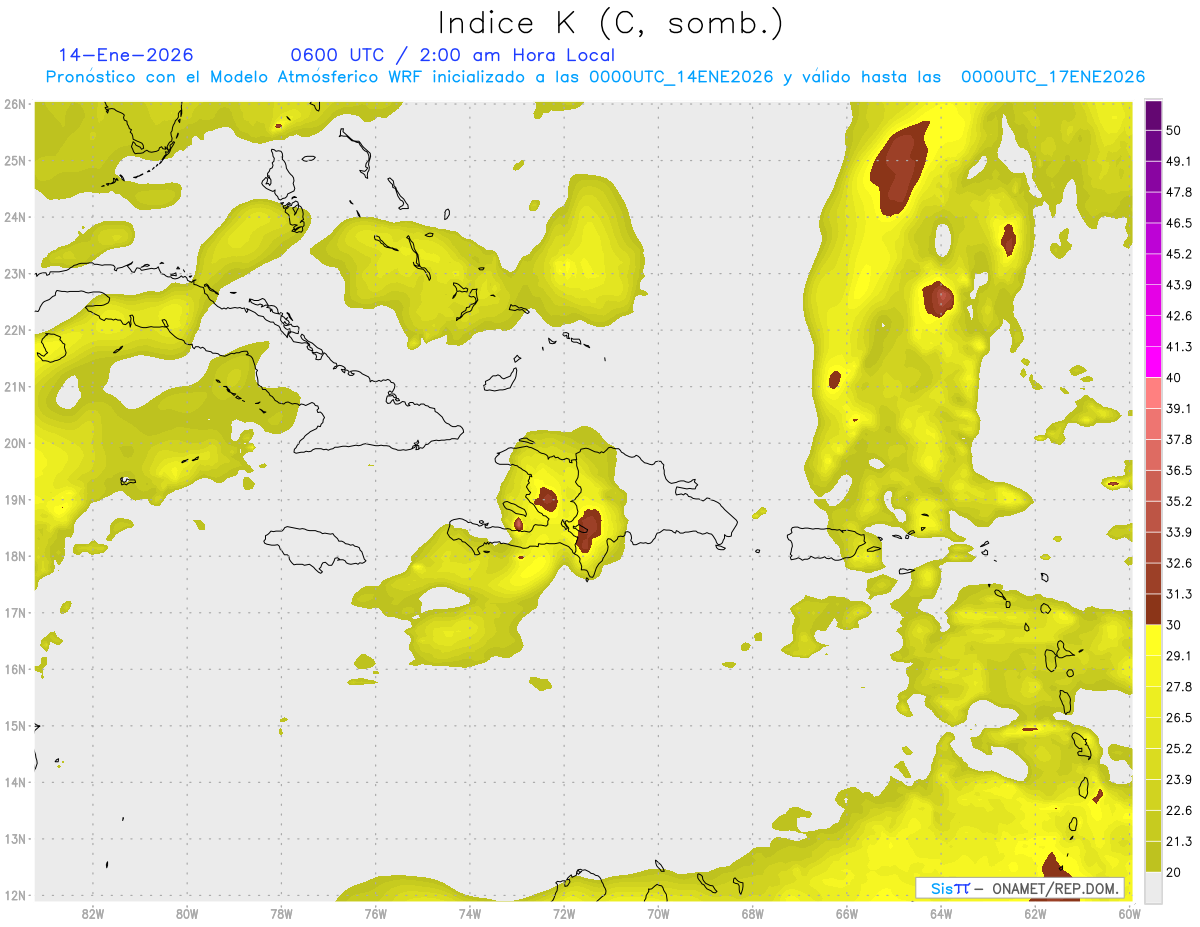Click the legend value 20

pos(1174,872)
